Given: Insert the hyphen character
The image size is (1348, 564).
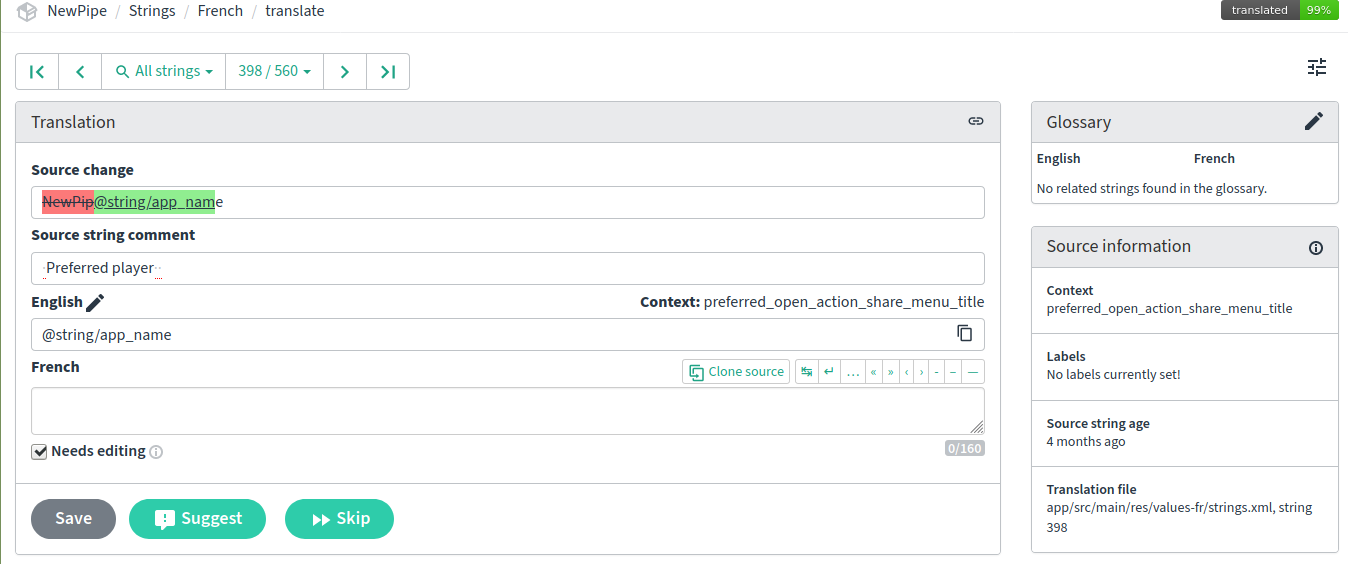Looking at the screenshot, I should click(936, 372).
